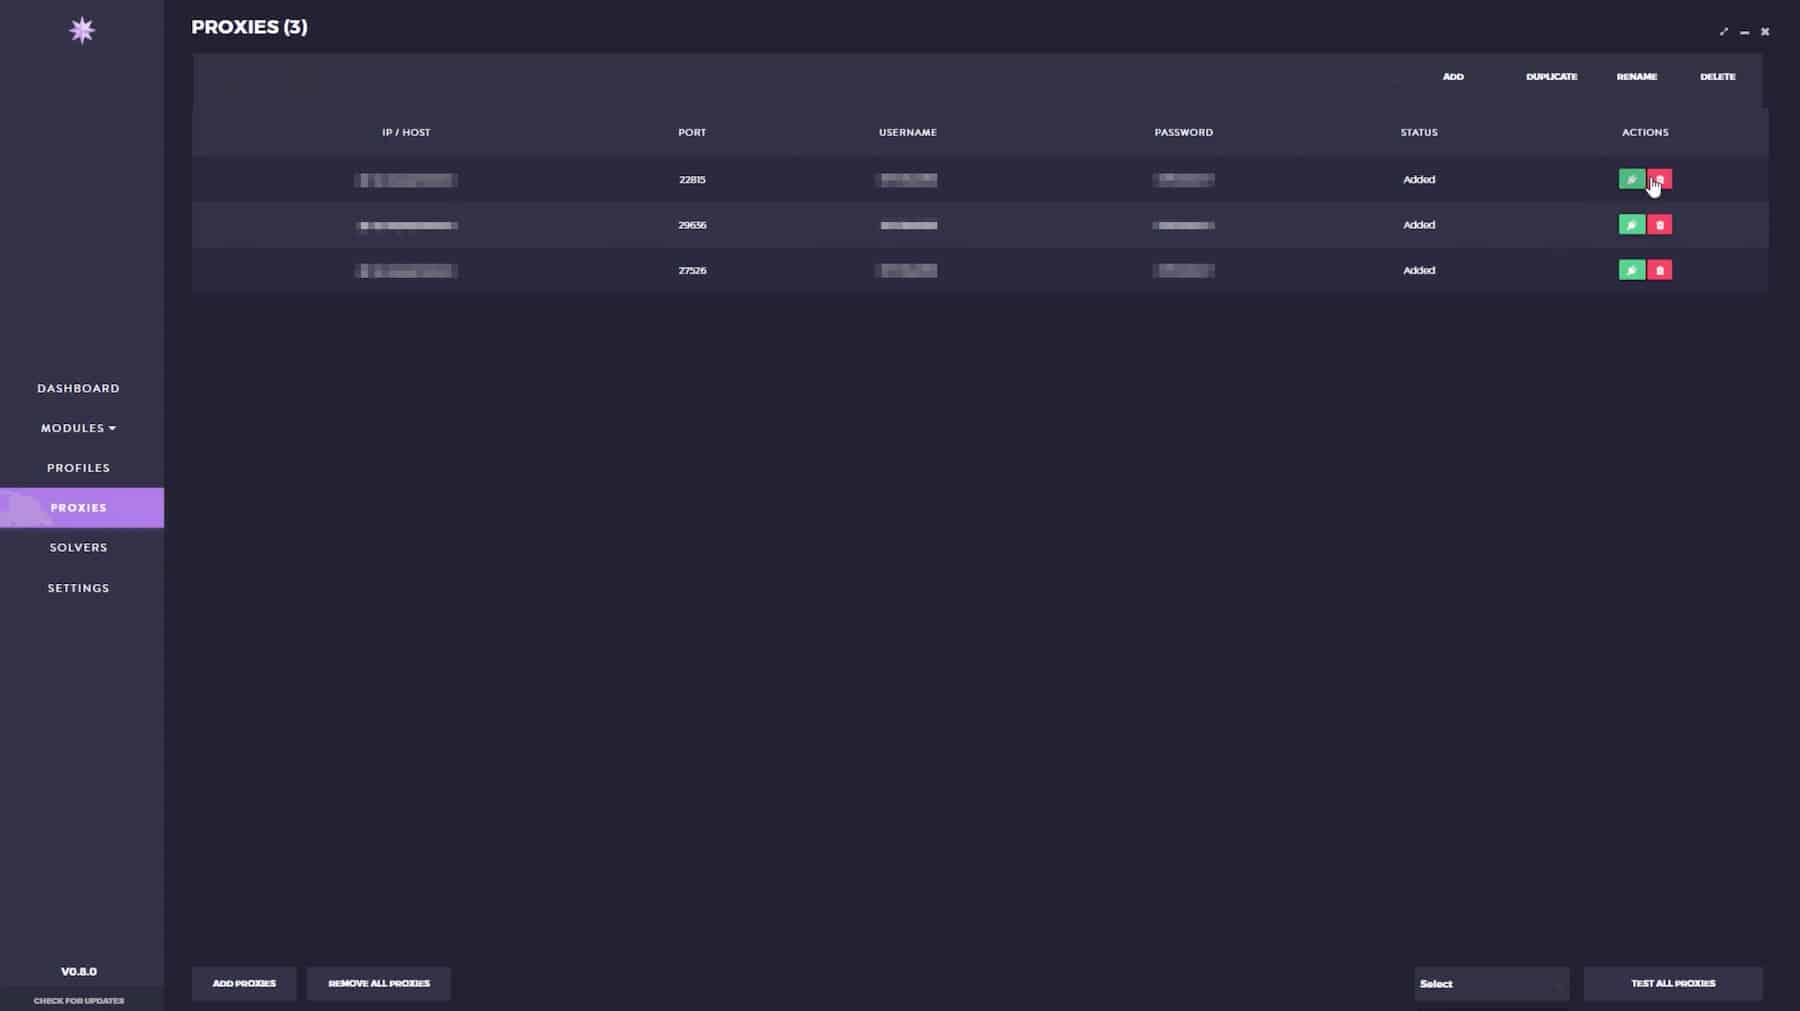The width and height of the screenshot is (1800, 1011).
Task: Open the Select dropdown at the bottom
Action: click(1491, 984)
